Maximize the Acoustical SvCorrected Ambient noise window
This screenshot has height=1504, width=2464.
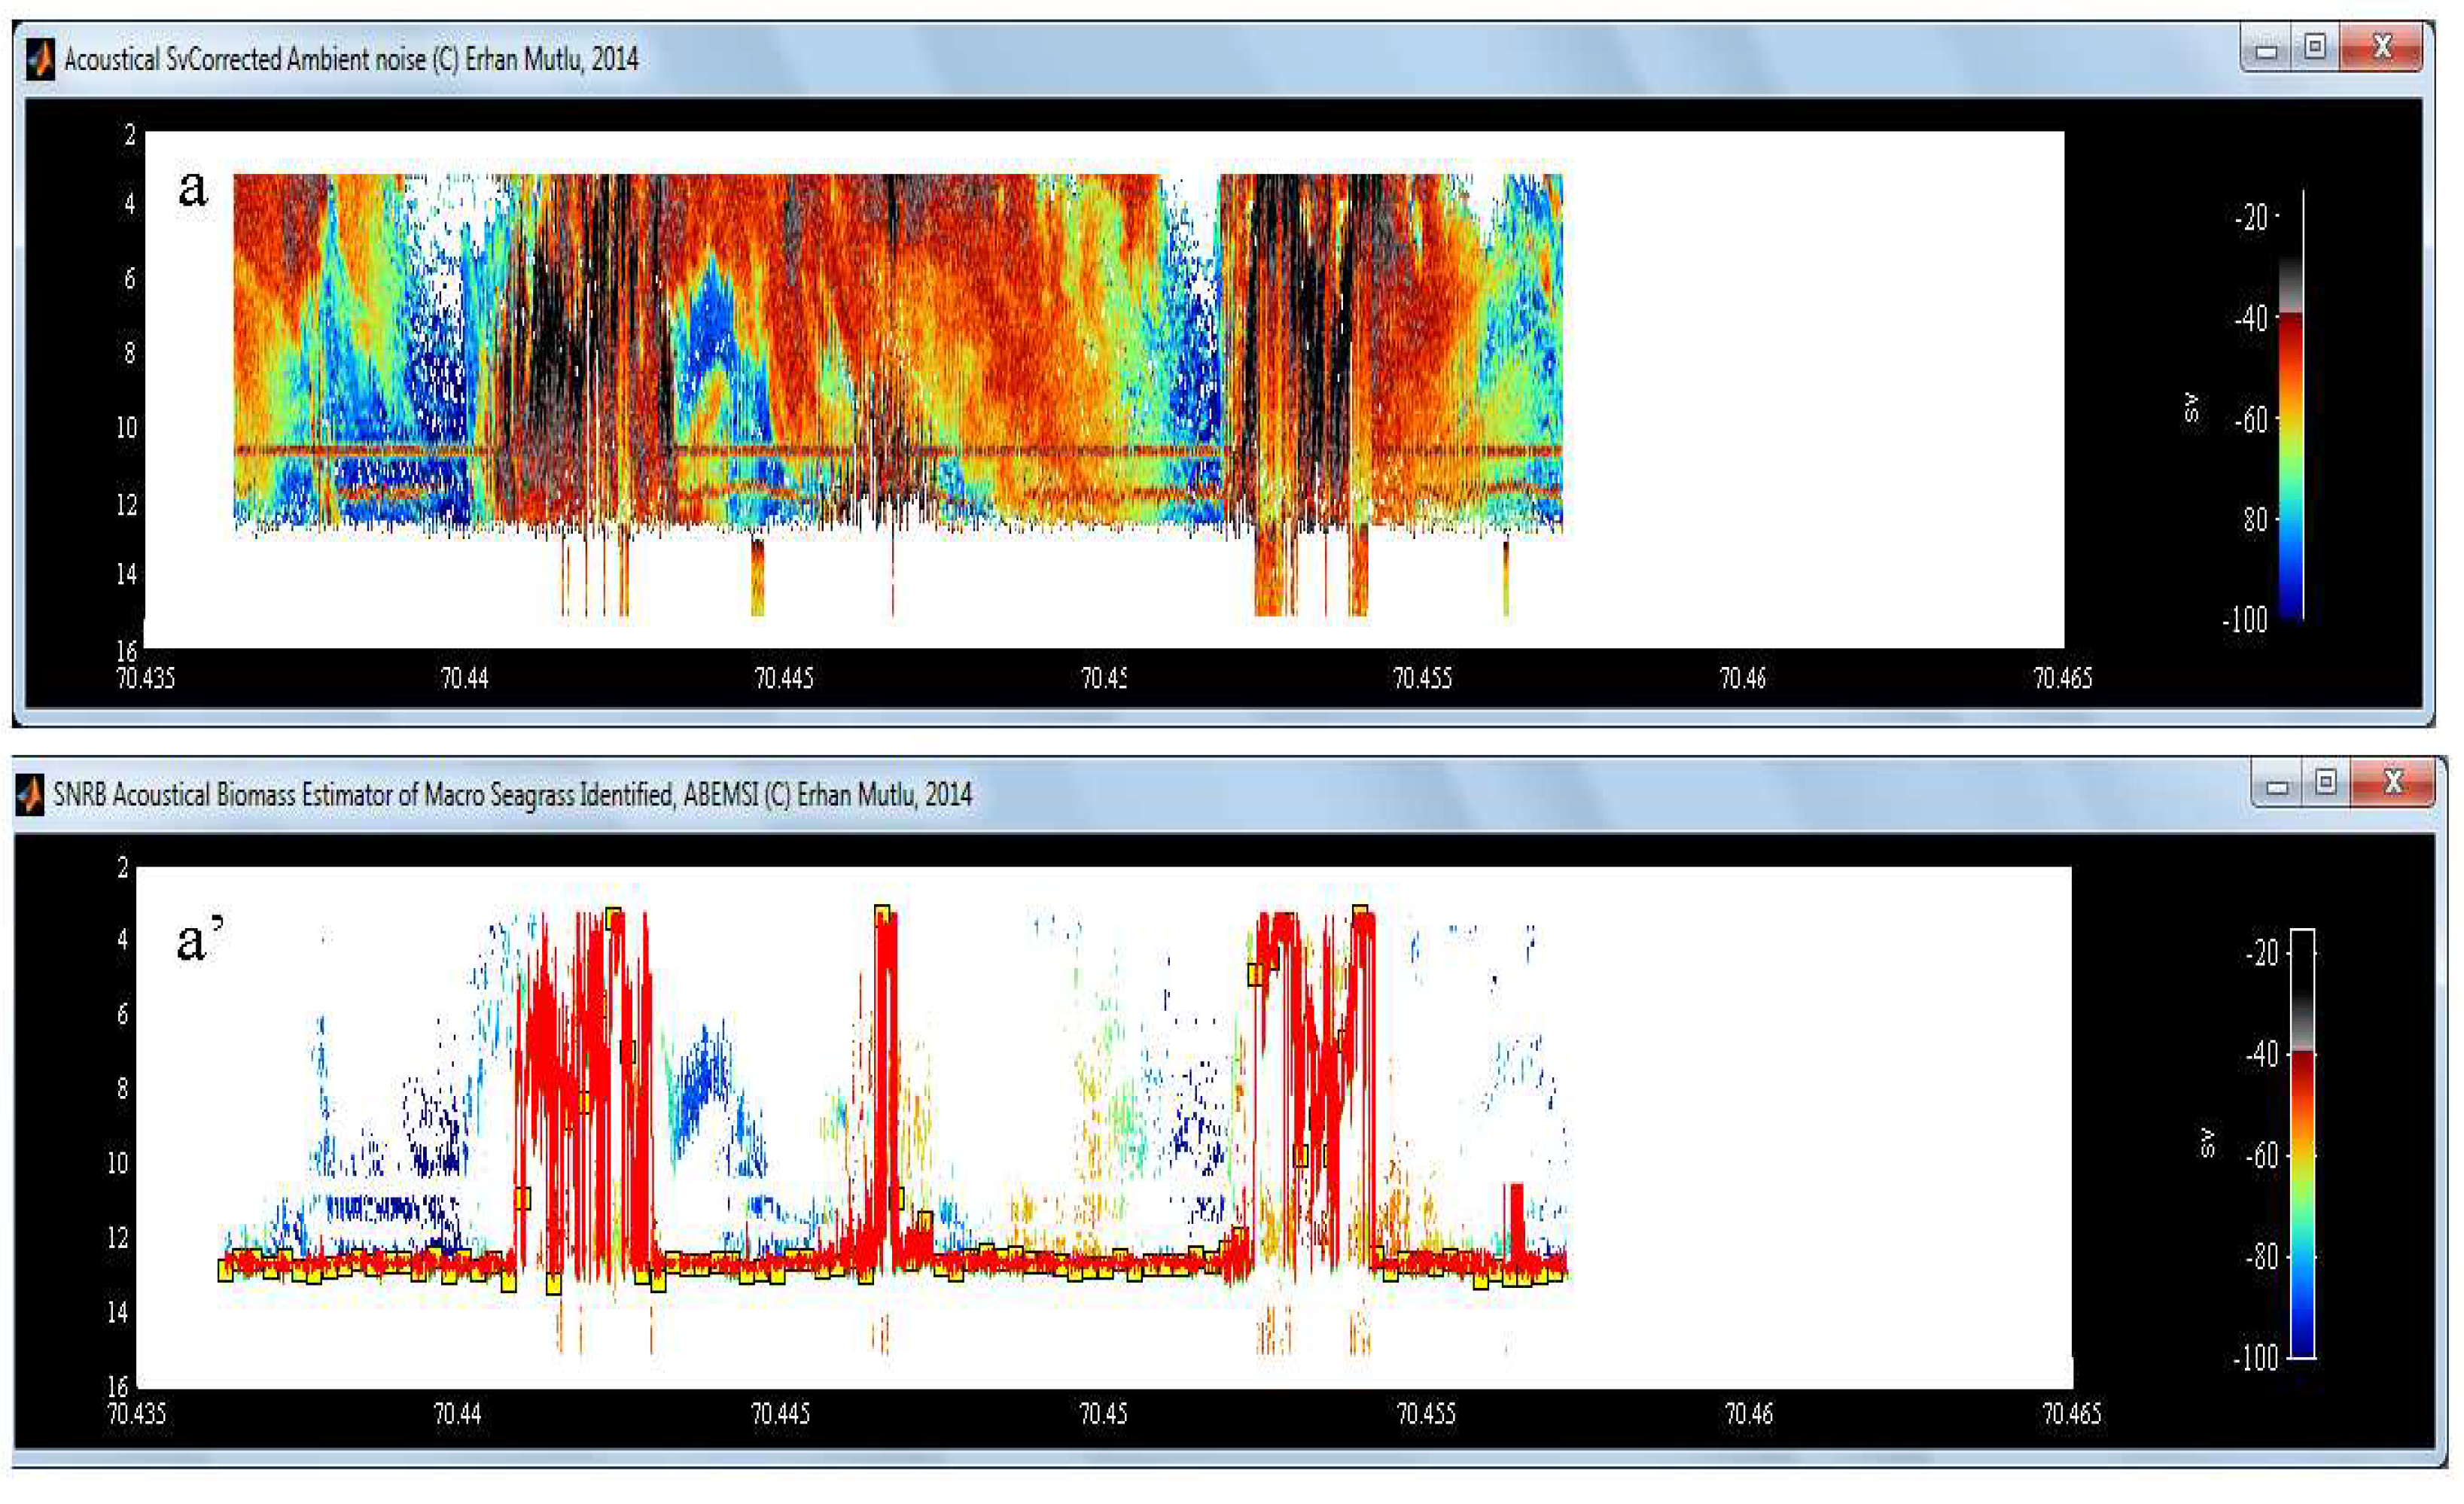2314,48
